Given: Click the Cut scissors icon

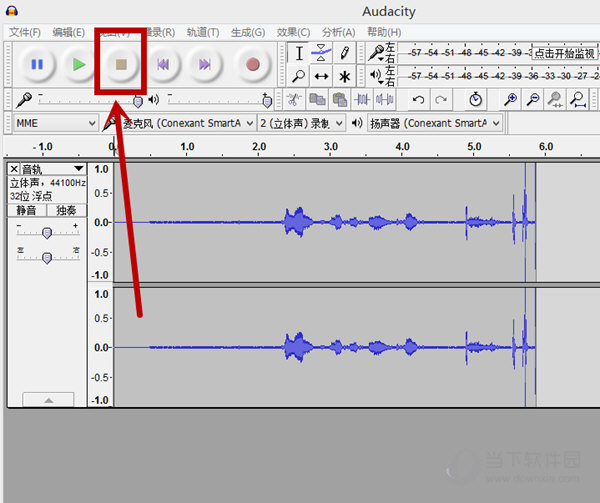Looking at the screenshot, I should coord(293,100).
